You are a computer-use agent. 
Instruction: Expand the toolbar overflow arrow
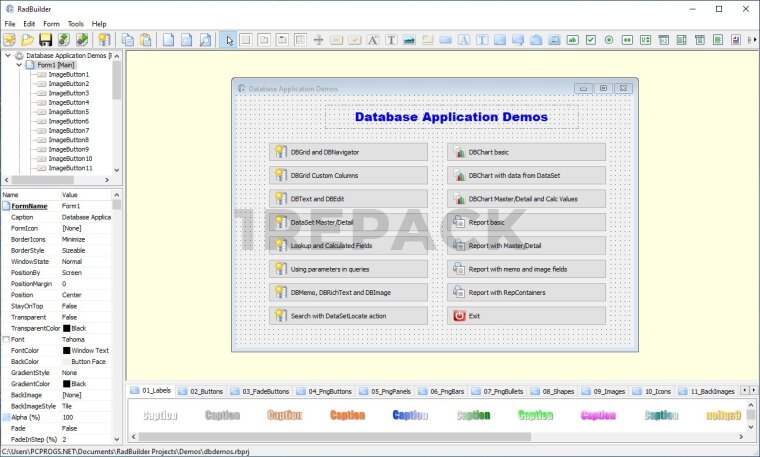pos(754,40)
